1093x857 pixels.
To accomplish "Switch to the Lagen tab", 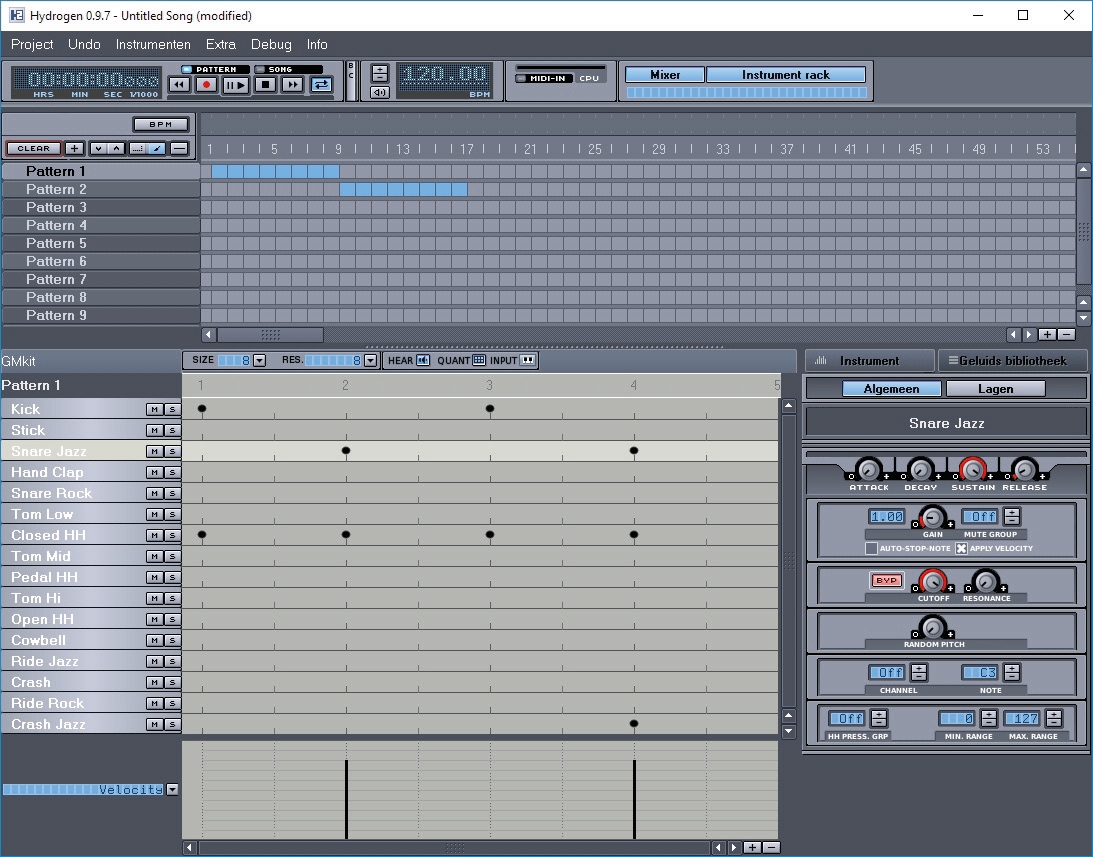I will (x=995, y=389).
